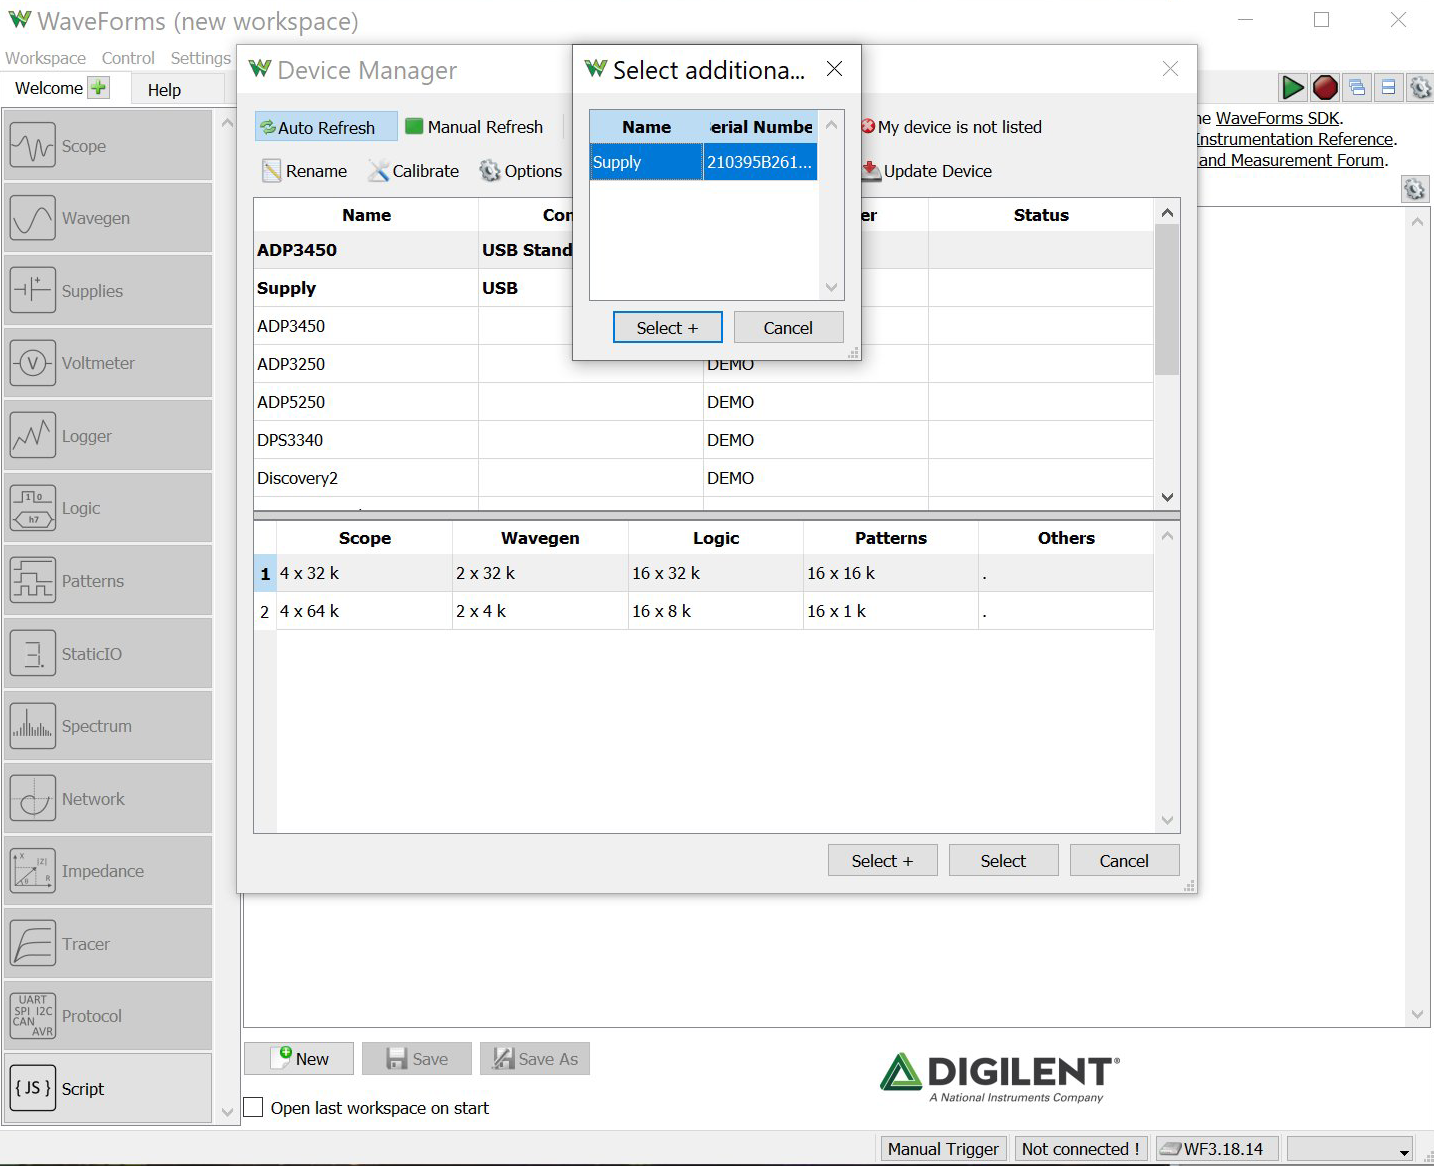This screenshot has height=1166, width=1434.
Task: Click the Select button in Device Manager
Action: [1003, 861]
